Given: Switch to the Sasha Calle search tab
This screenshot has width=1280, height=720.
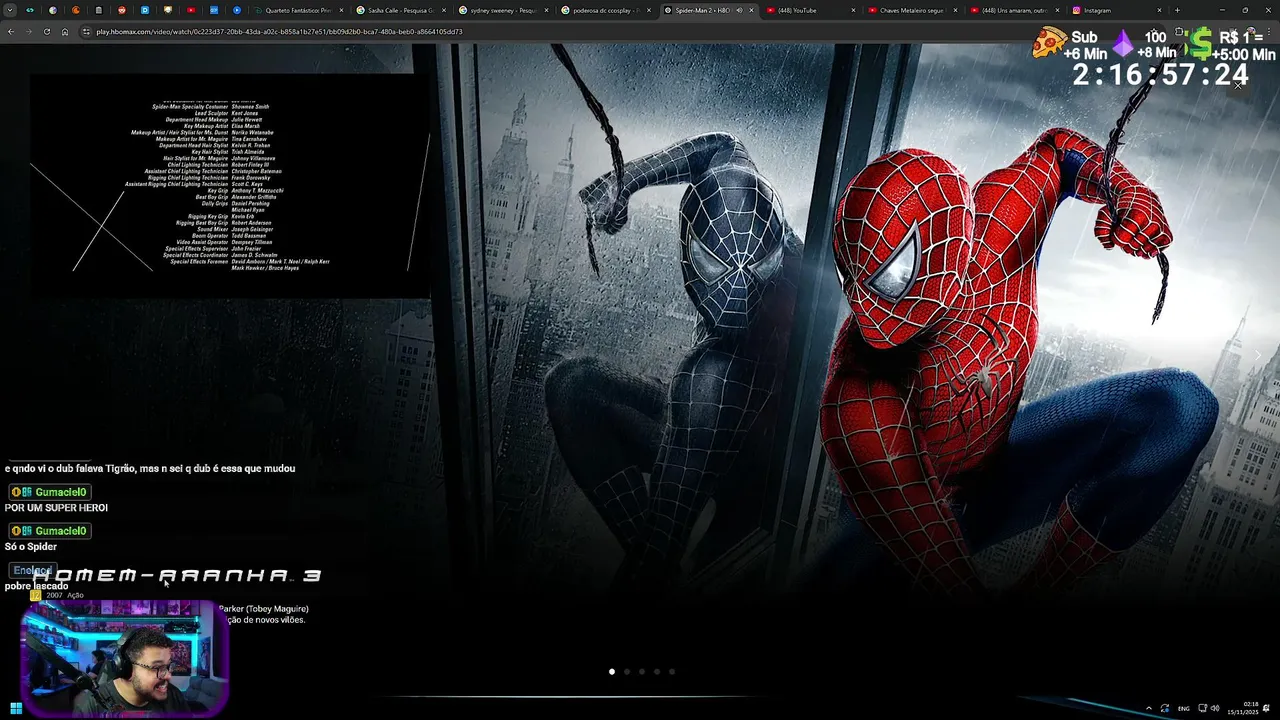Looking at the screenshot, I should coord(399,10).
